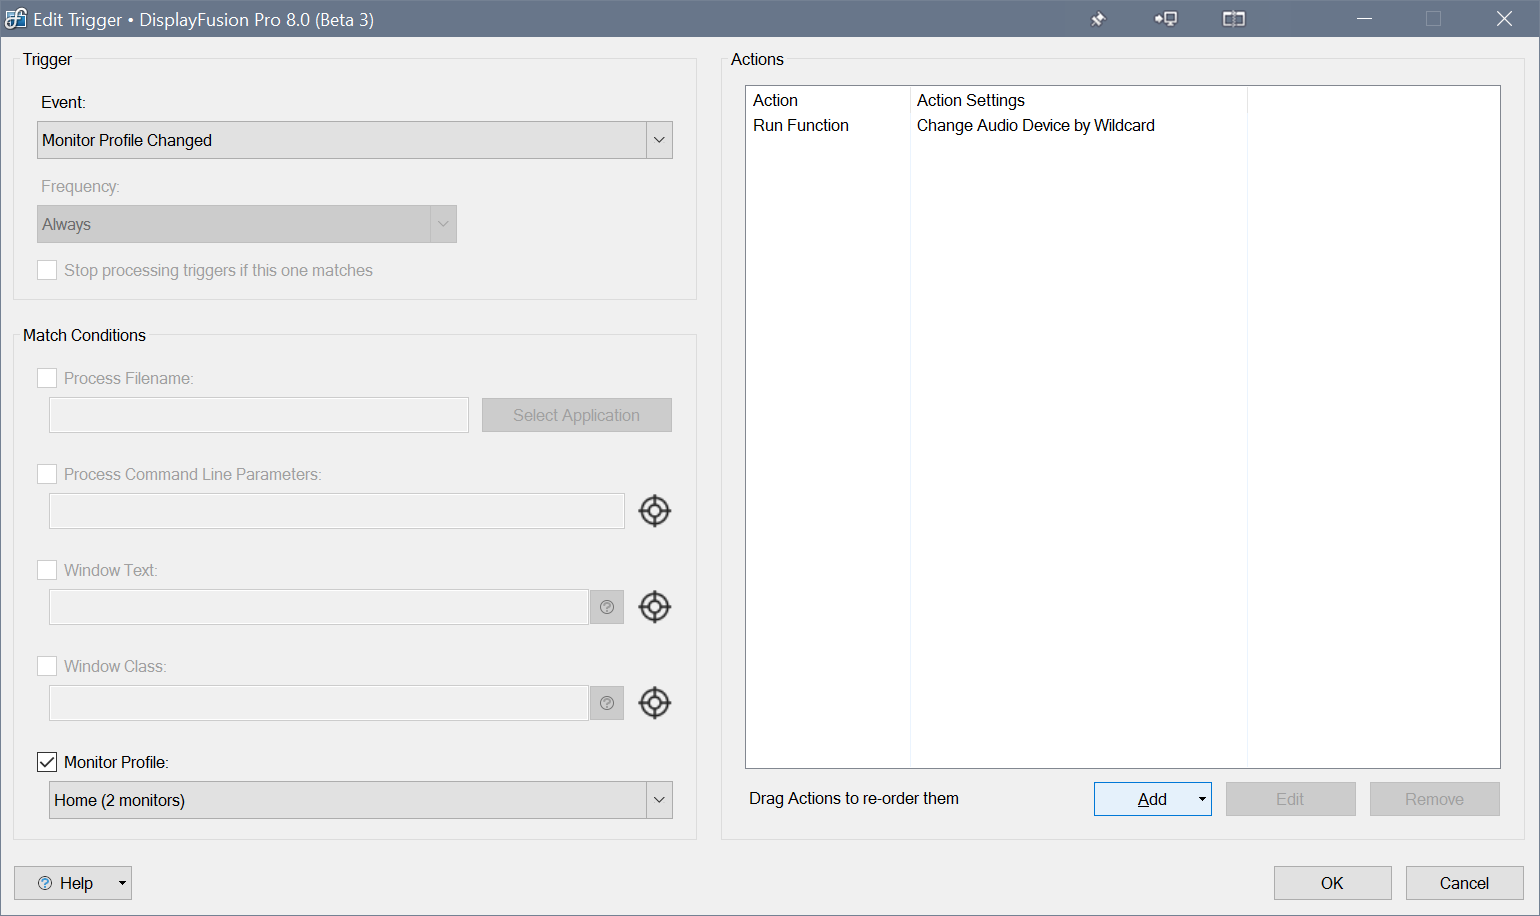Select the Run Function action row
Image resolution: width=1540 pixels, height=916 pixels.
(x=801, y=125)
